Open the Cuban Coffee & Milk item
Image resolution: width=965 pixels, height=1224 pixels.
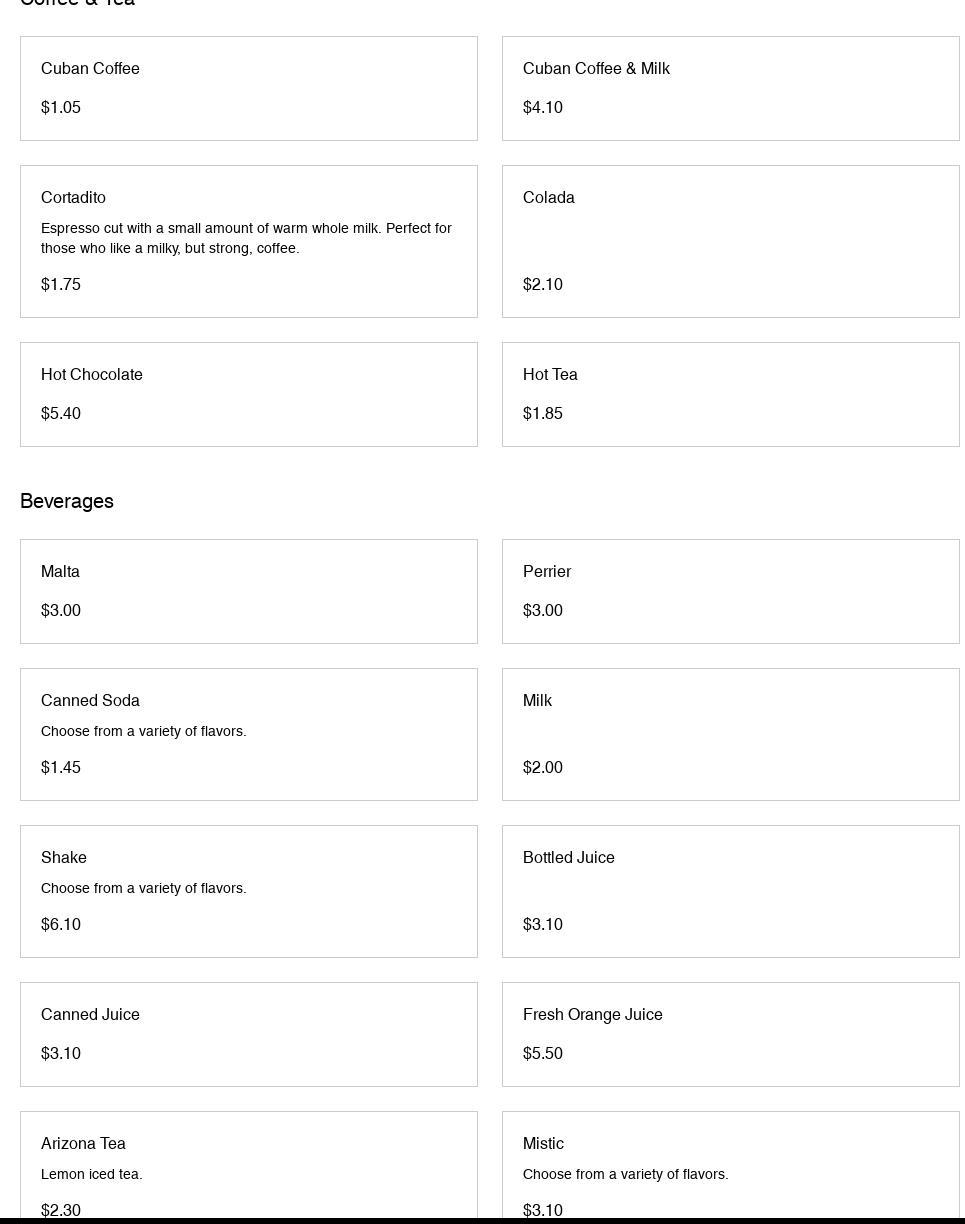tap(731, 88)
